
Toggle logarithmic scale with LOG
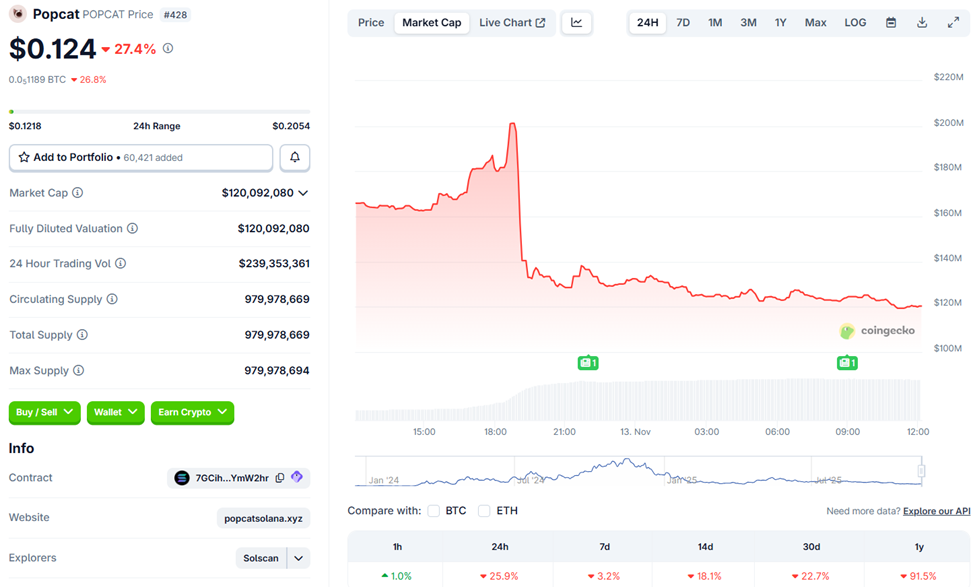click(854, 22)
